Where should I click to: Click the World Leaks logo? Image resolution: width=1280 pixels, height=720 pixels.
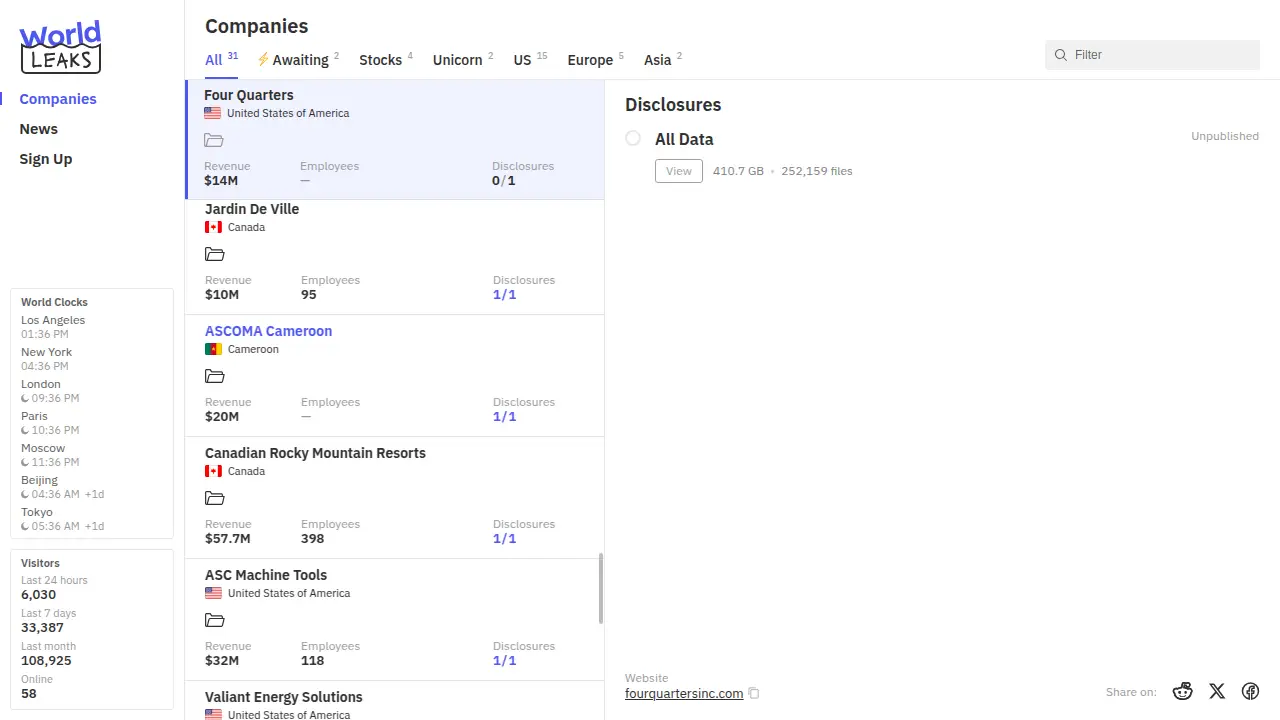(60, 47)
